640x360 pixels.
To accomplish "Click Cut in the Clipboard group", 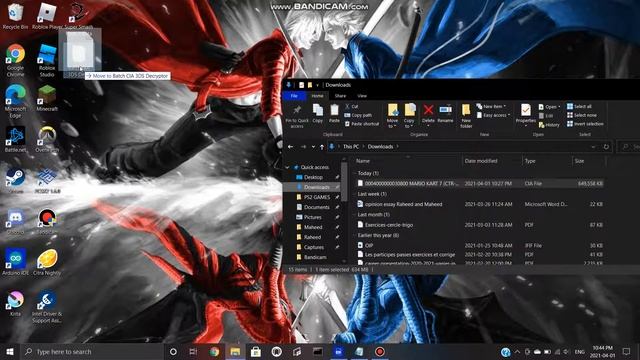I will [x=351, y=107].
